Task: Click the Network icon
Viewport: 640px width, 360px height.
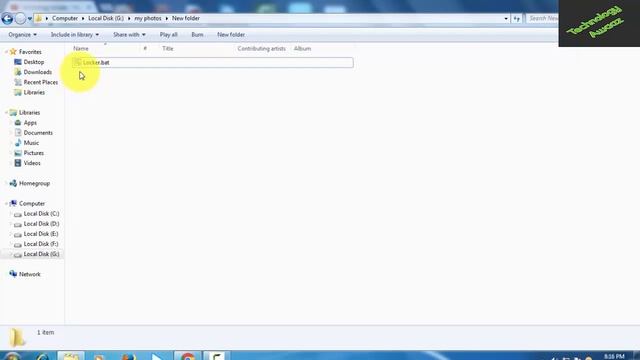Action: [x=13, y=274]
